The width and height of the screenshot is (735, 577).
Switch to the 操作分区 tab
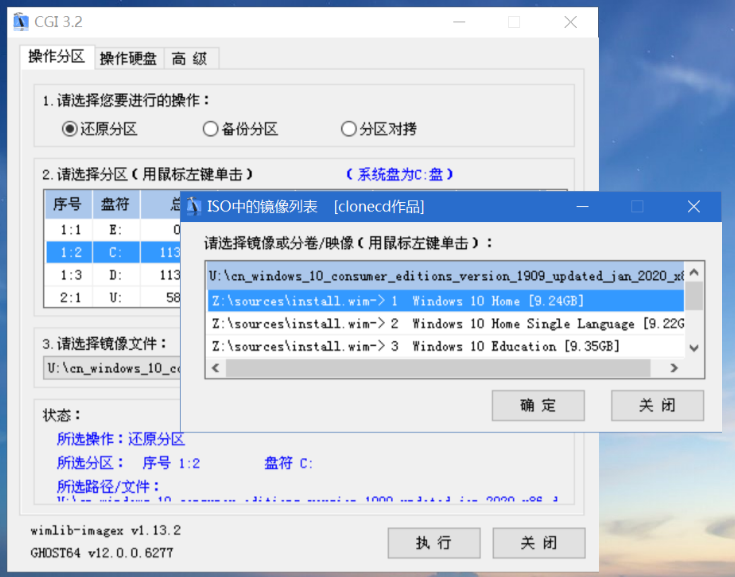click(57, 57)
